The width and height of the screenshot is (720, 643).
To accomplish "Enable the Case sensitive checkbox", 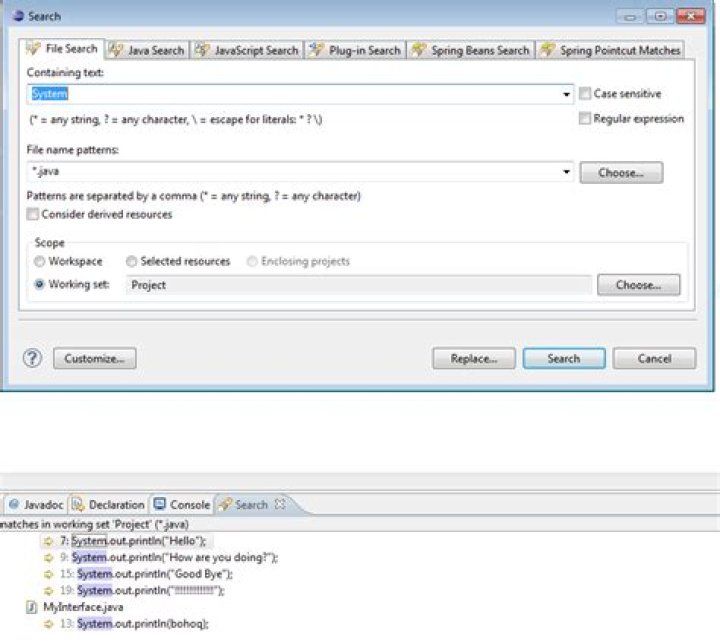I will tap(585, 94).
